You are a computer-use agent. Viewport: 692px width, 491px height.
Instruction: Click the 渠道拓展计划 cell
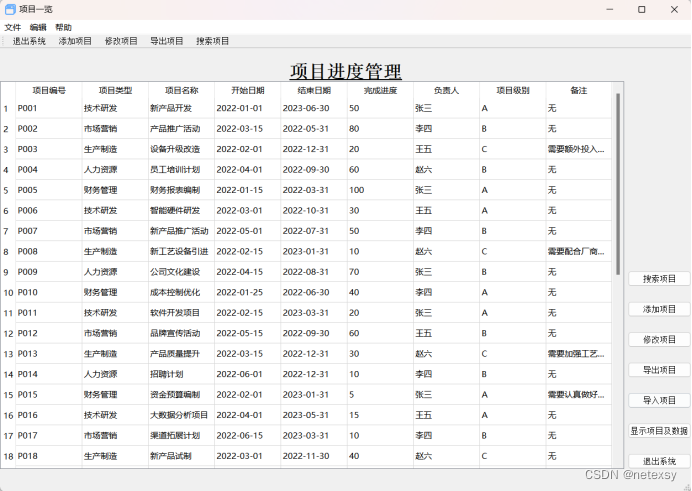point(181,435)
